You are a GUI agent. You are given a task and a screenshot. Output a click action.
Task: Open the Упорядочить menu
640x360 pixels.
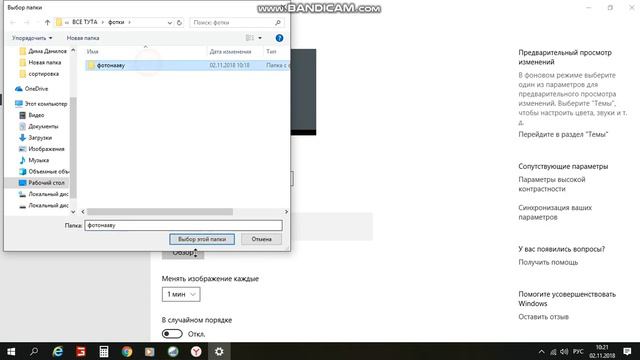pos(32,38)
